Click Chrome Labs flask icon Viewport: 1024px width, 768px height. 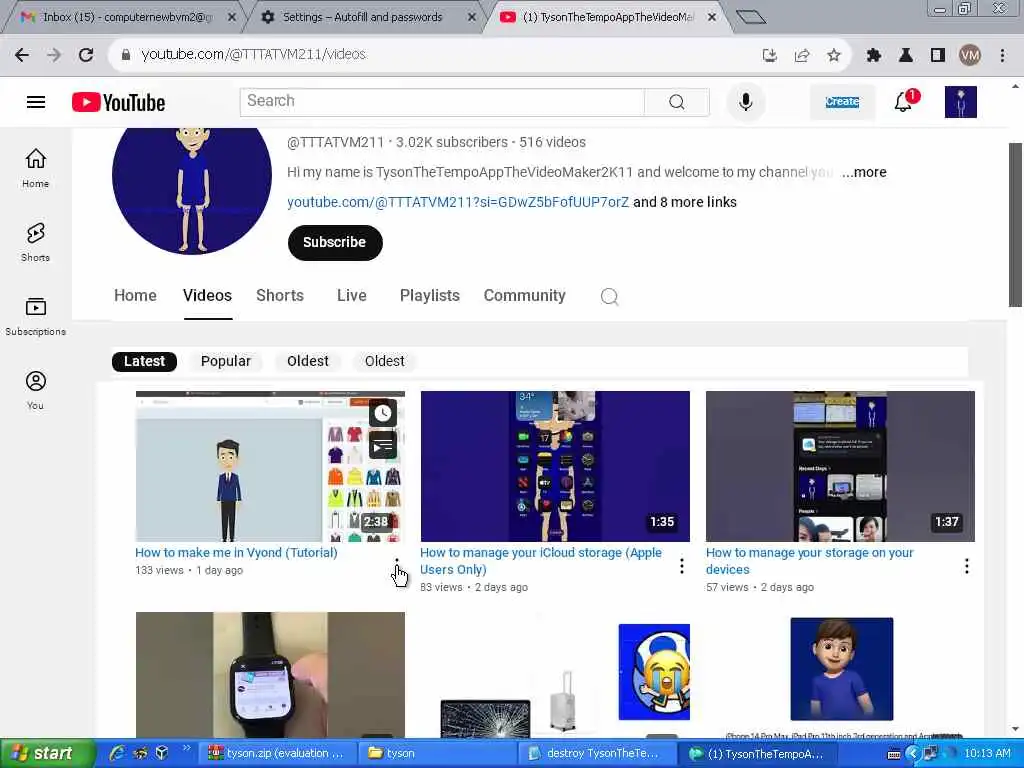point(906,56)
